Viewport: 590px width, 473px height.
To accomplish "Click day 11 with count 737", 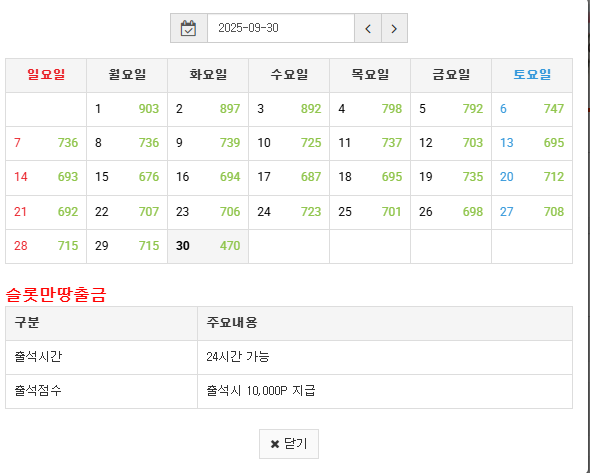I will point(370,143).
